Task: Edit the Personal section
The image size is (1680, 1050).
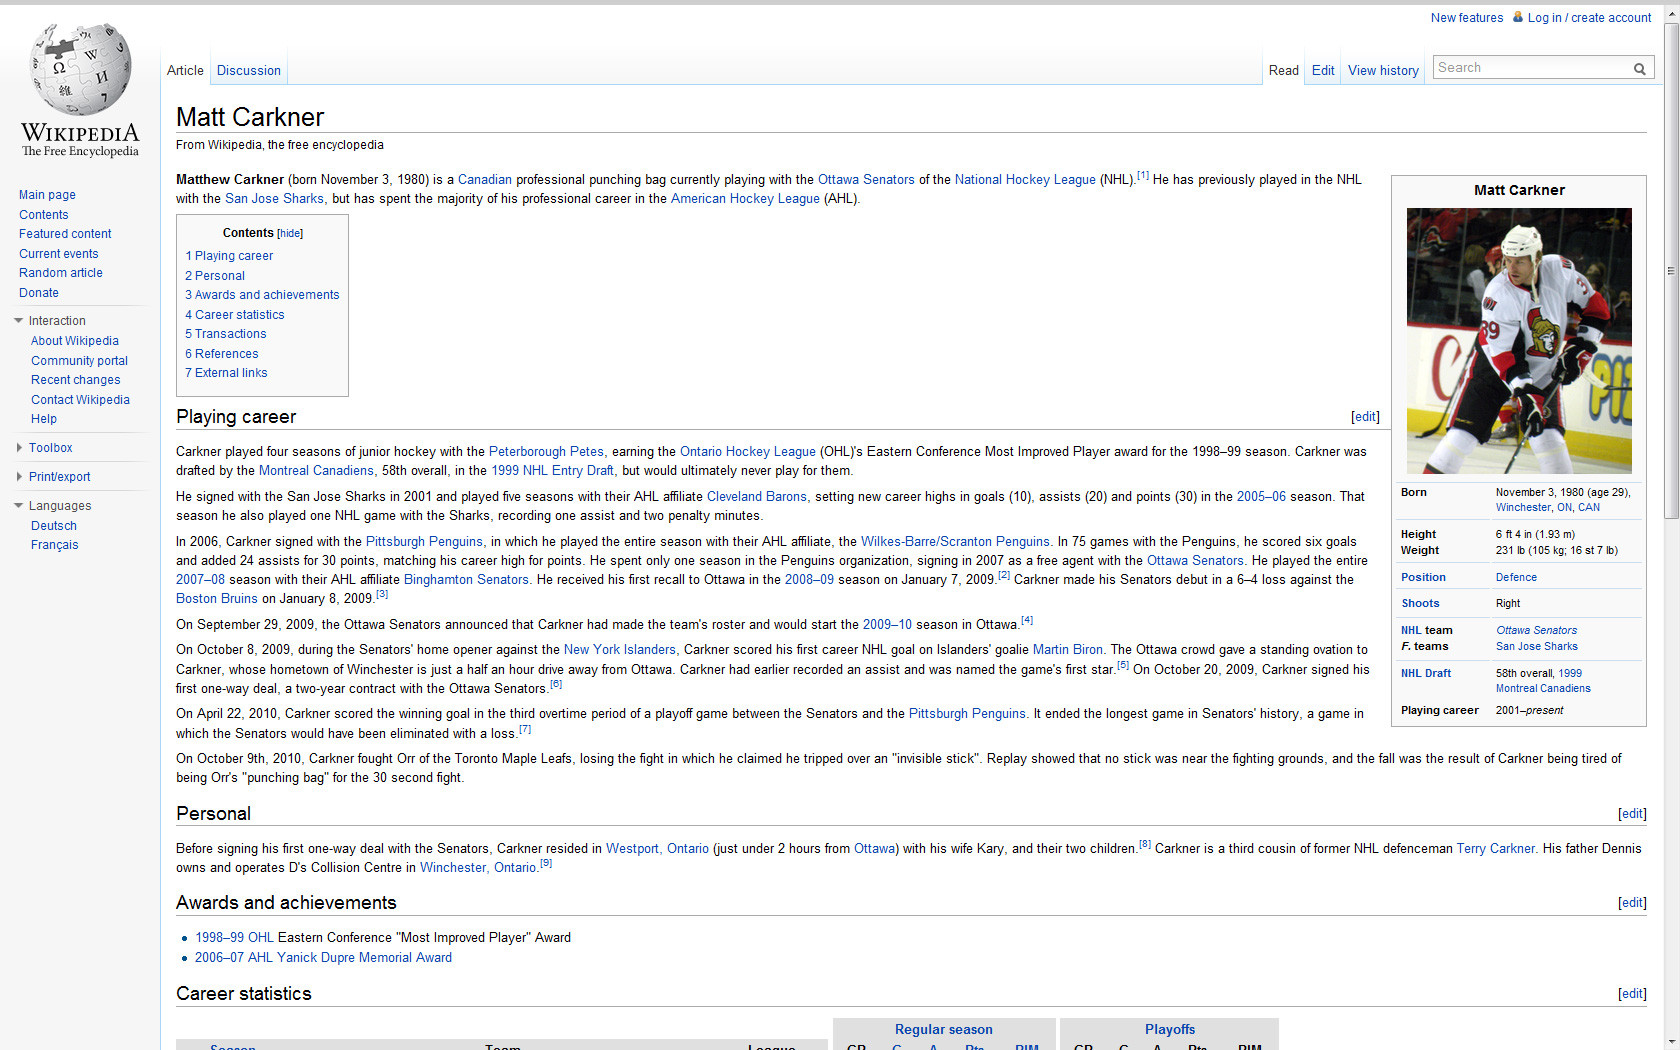Action: point(1632,814)
